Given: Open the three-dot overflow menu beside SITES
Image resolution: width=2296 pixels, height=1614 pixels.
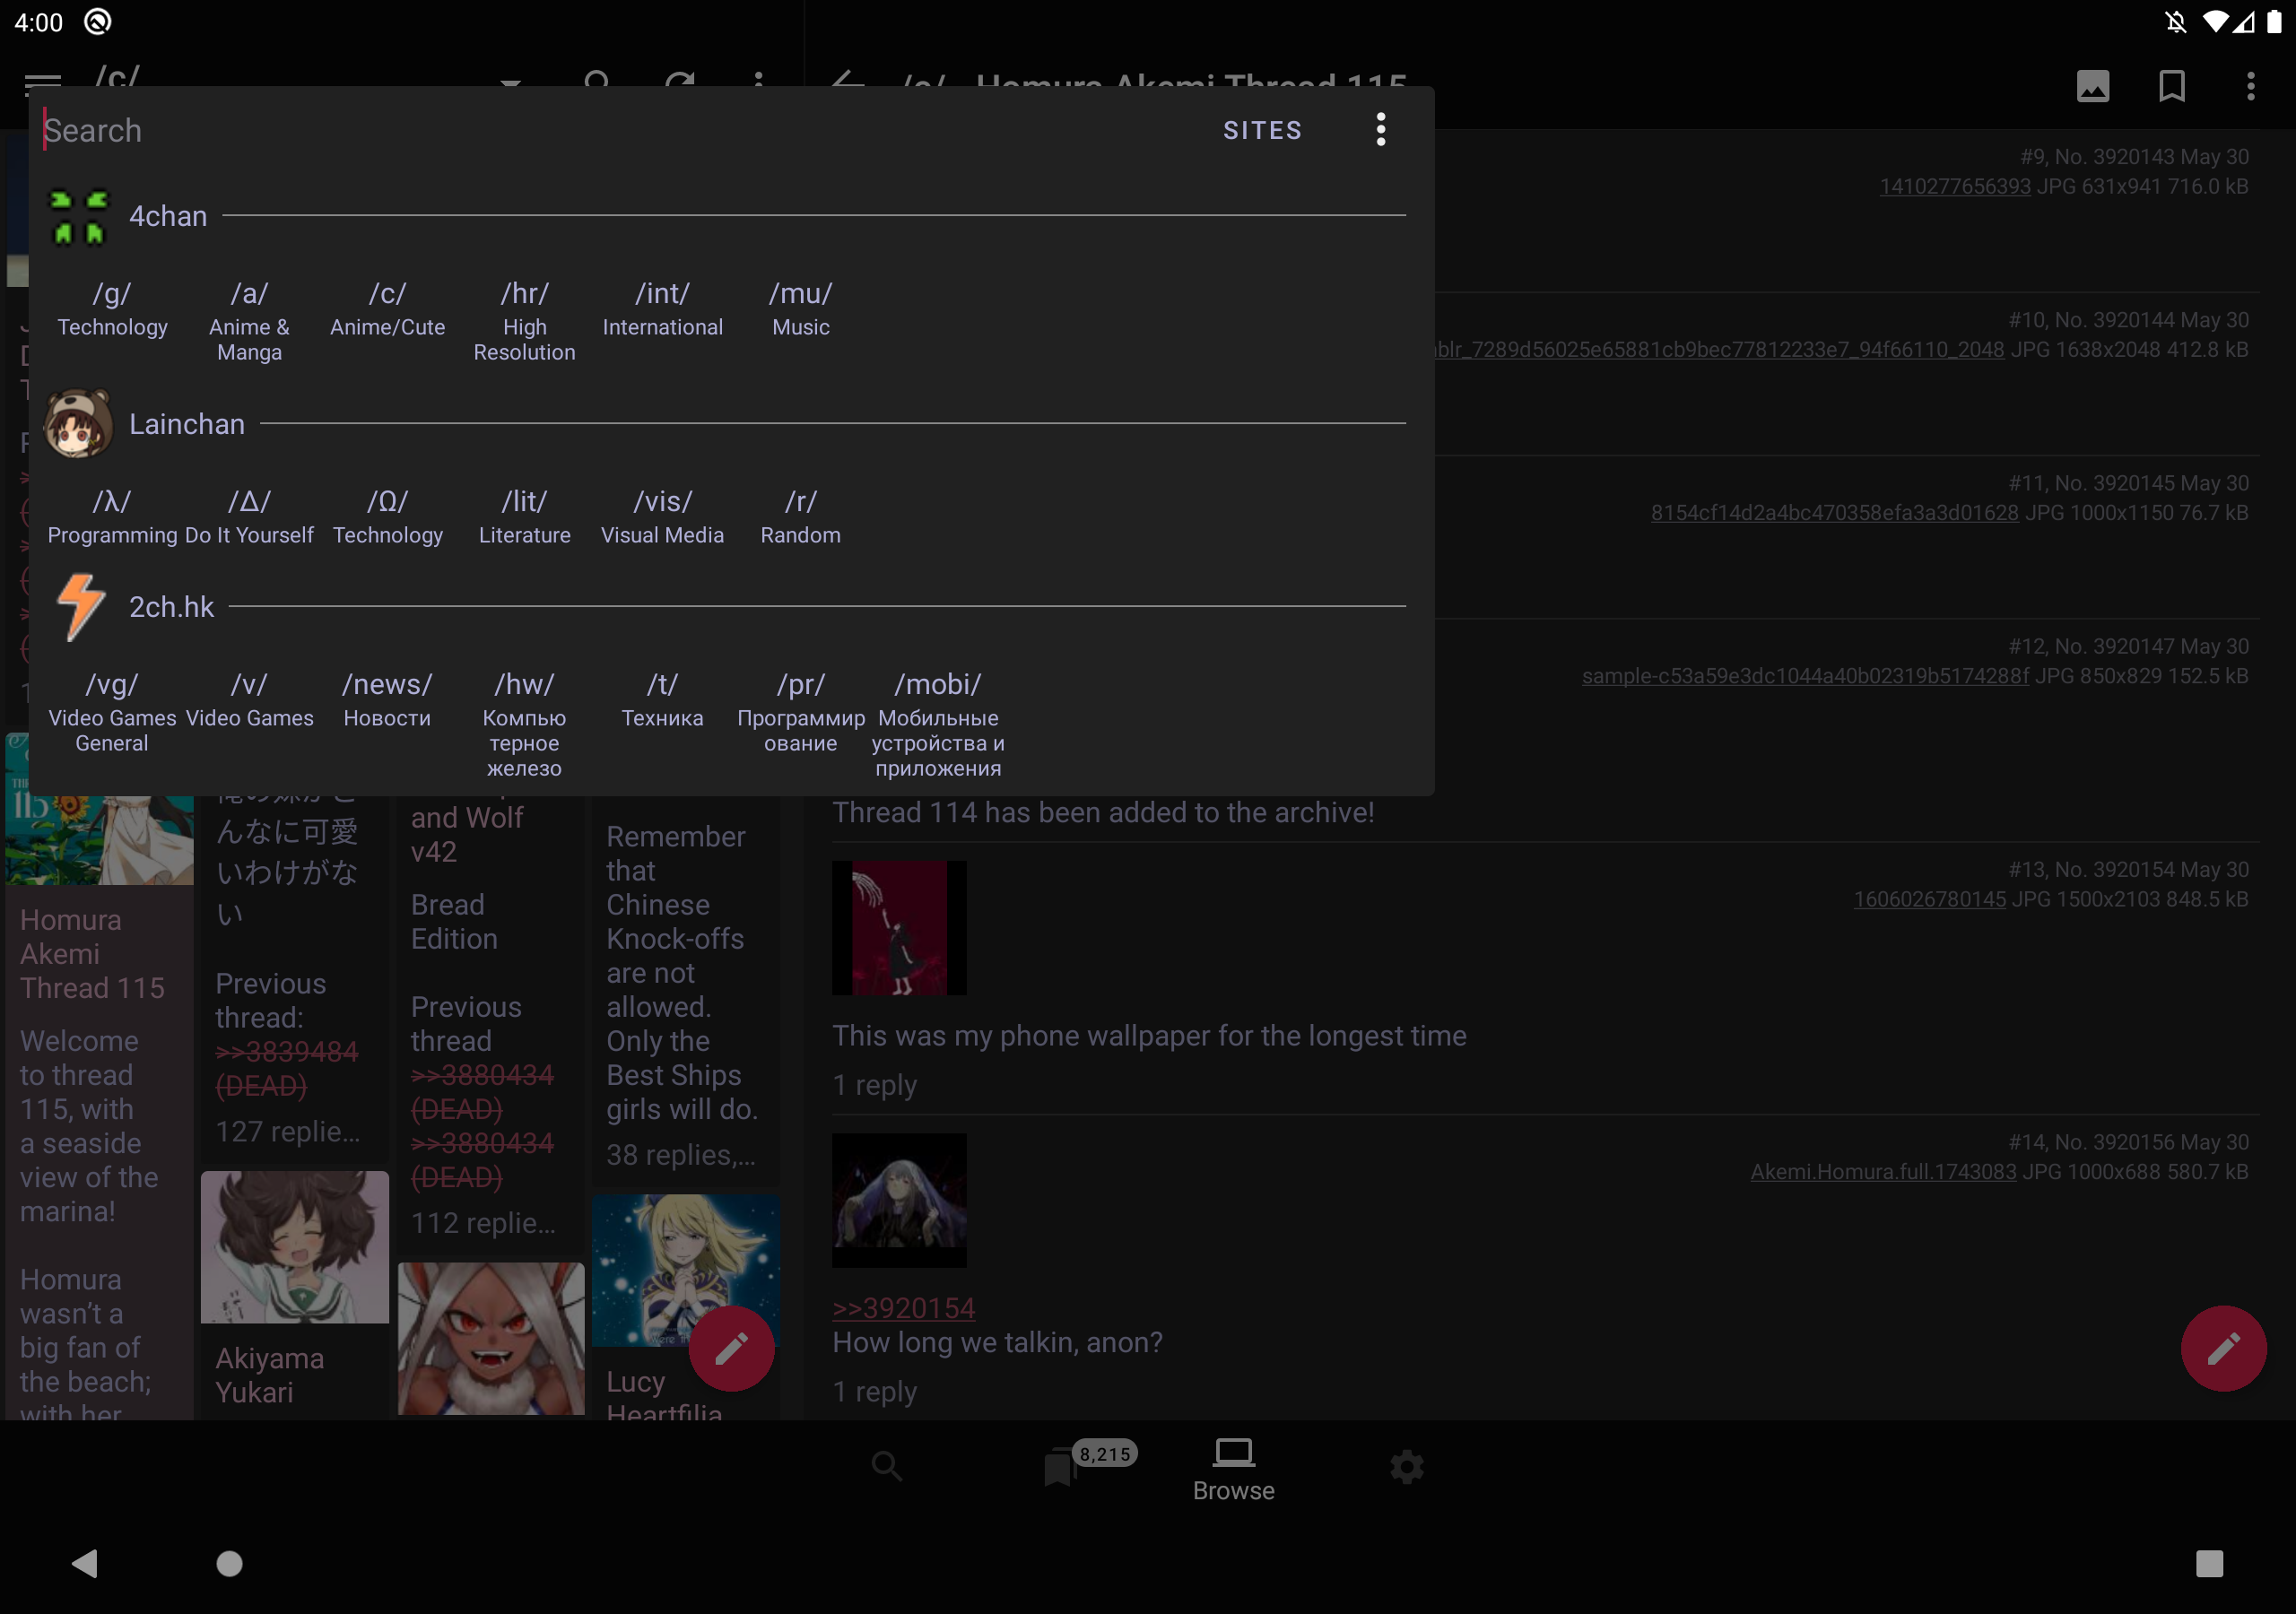Looking at the screenshot, I should (1380, 130).
